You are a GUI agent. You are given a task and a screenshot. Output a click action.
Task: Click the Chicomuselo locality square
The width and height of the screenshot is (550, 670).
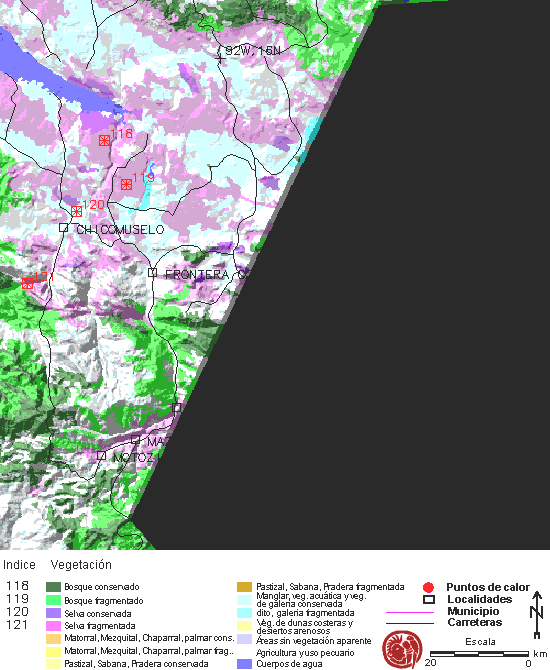click(x=63, y=227)
